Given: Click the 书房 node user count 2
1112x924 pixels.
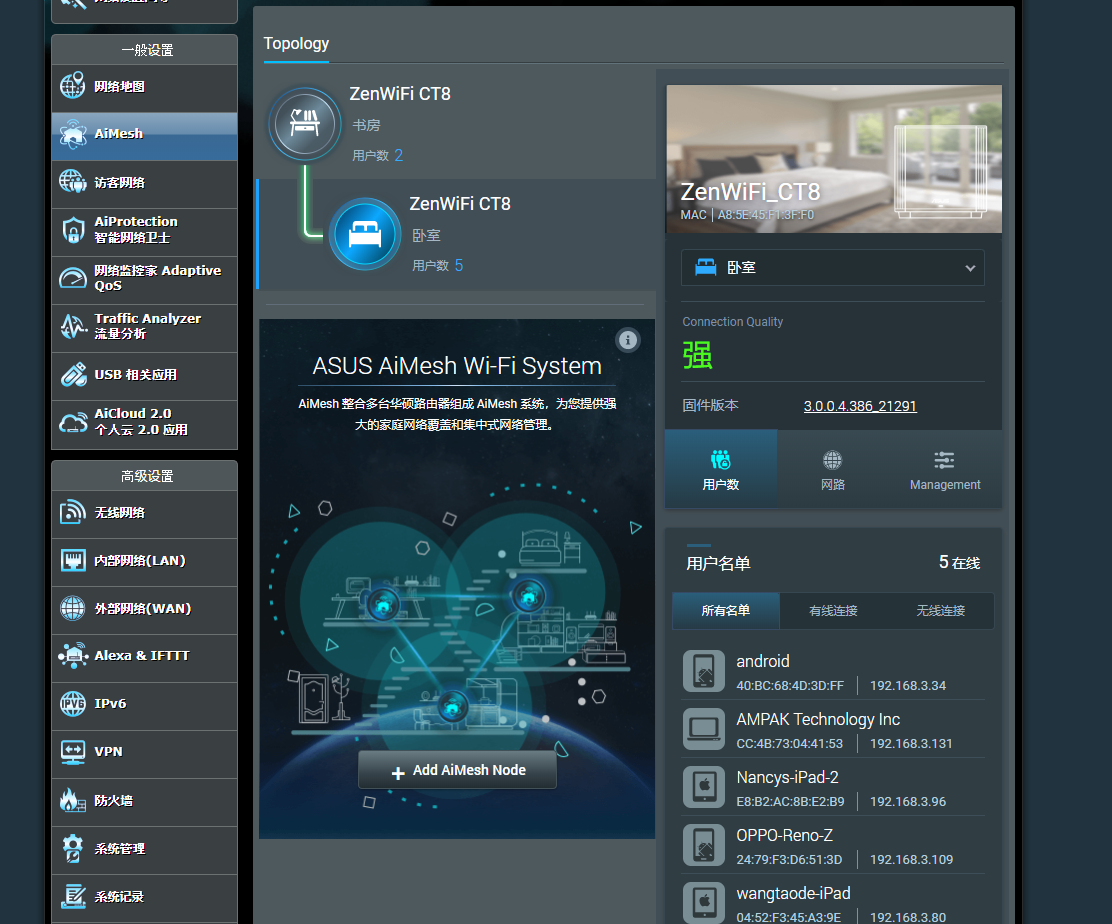Looking at the screenshot, I should click(399, 155).
